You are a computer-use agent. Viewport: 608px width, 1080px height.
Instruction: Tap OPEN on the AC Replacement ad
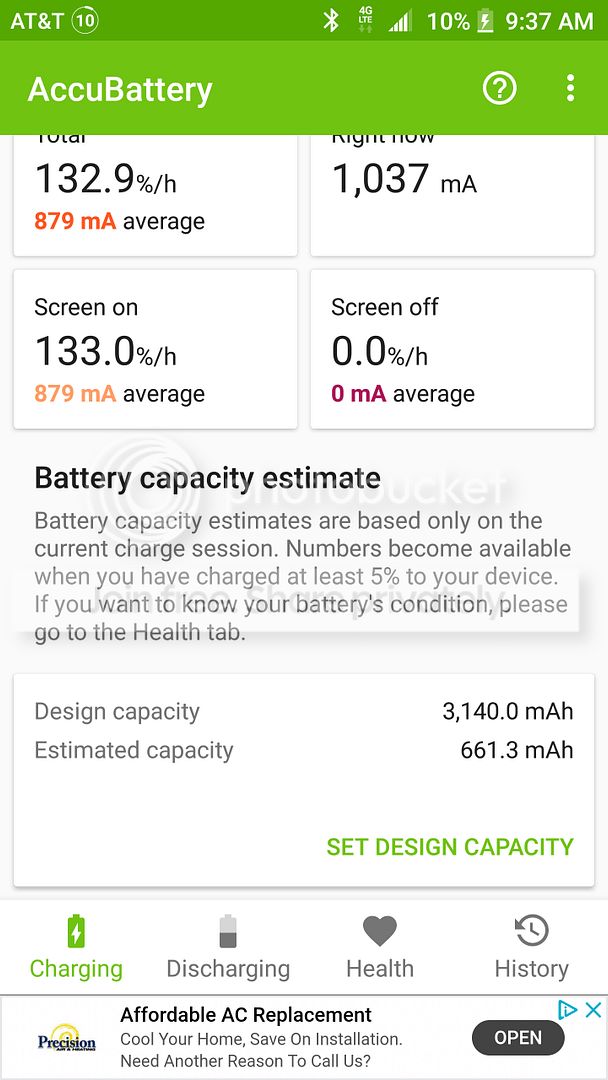pos(518,1038)
